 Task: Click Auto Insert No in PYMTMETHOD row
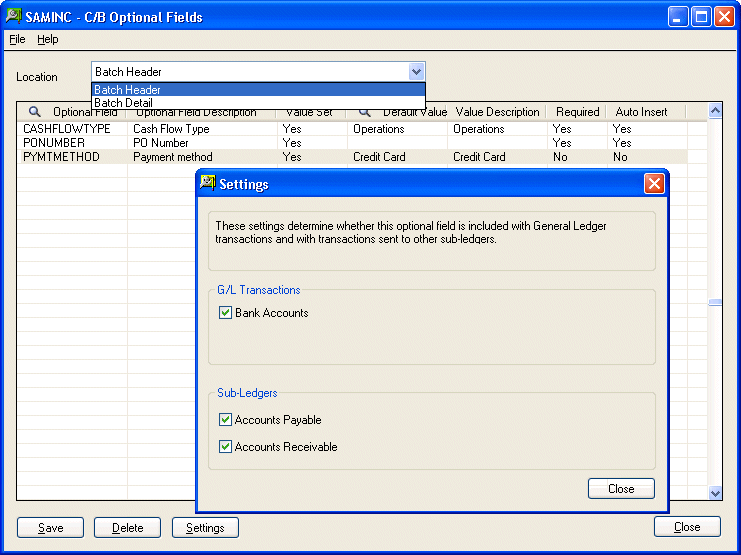pos(647,157)
